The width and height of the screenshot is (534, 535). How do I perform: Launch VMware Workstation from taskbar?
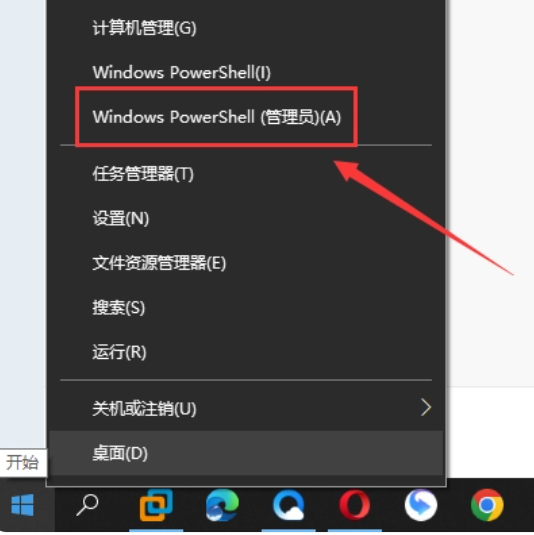(x=156, y=505)
